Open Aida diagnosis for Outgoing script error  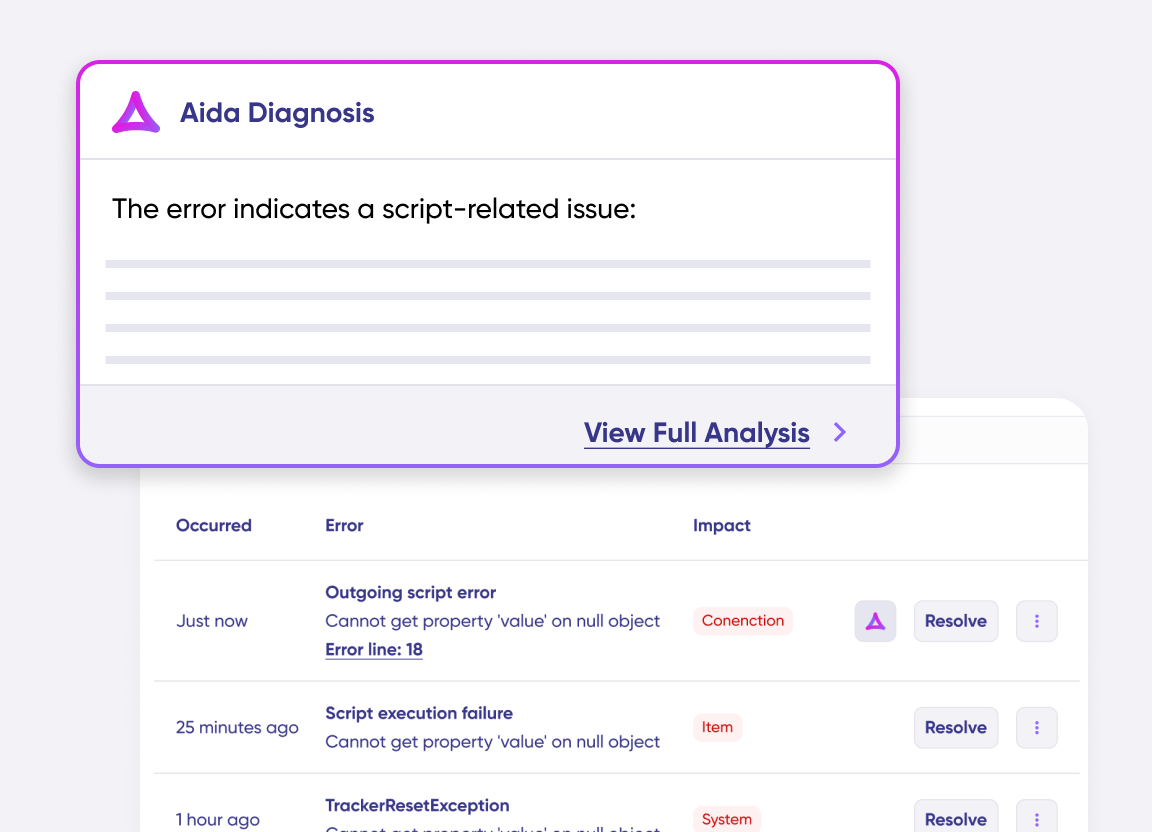[x=875, y=621]
